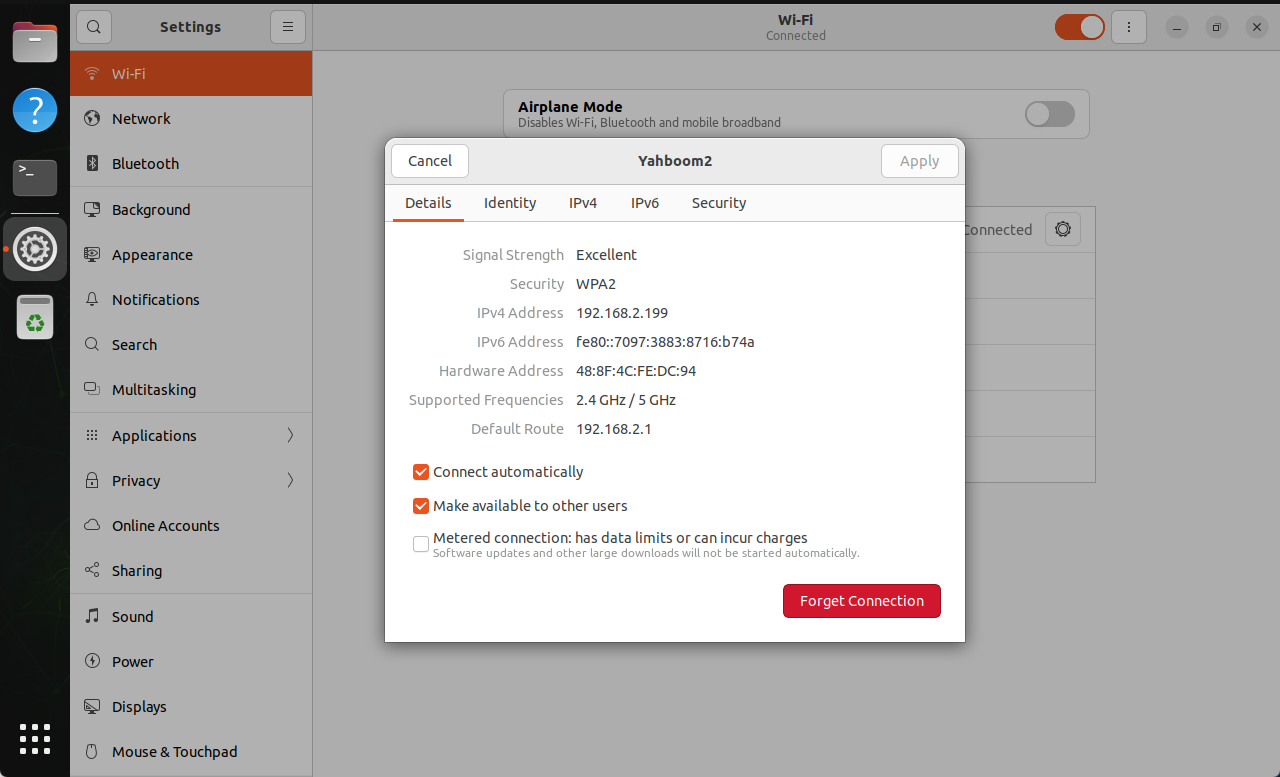Open Online Accounts in sidebar
1280x777 pixels.
point(191,526)
